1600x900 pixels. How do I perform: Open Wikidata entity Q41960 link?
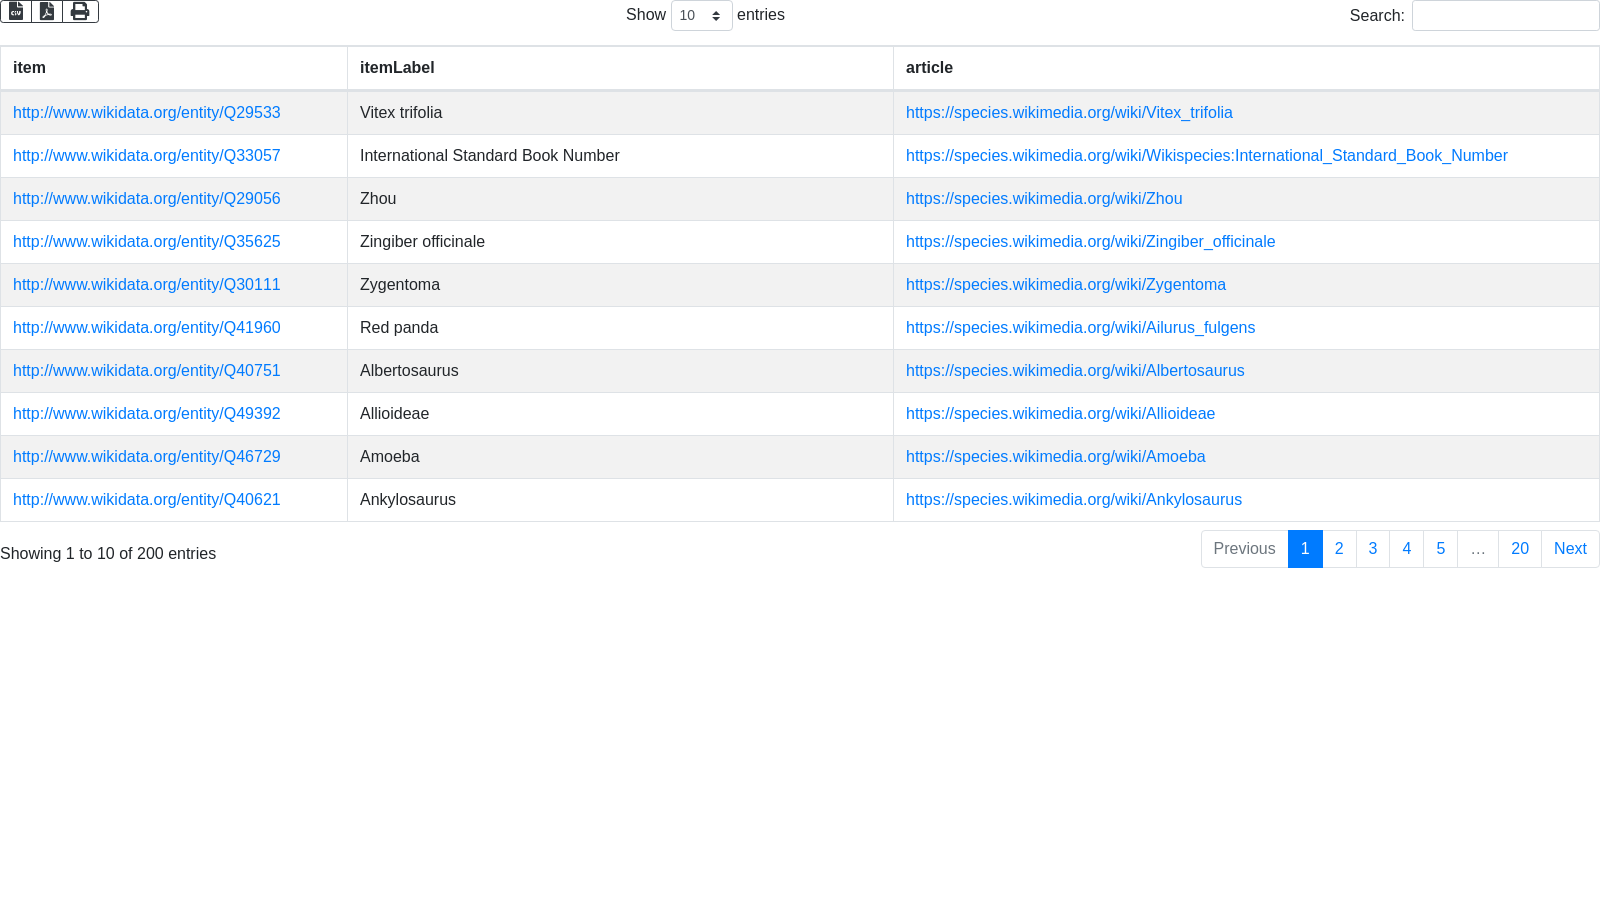pyautogui.click(x=147, y=328)
